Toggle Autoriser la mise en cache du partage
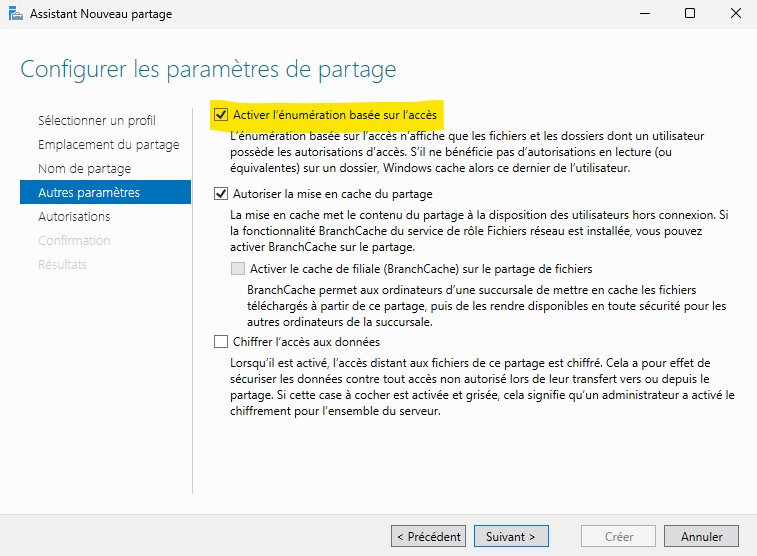Viewport: 757px width, 556px height. [221, 194]
